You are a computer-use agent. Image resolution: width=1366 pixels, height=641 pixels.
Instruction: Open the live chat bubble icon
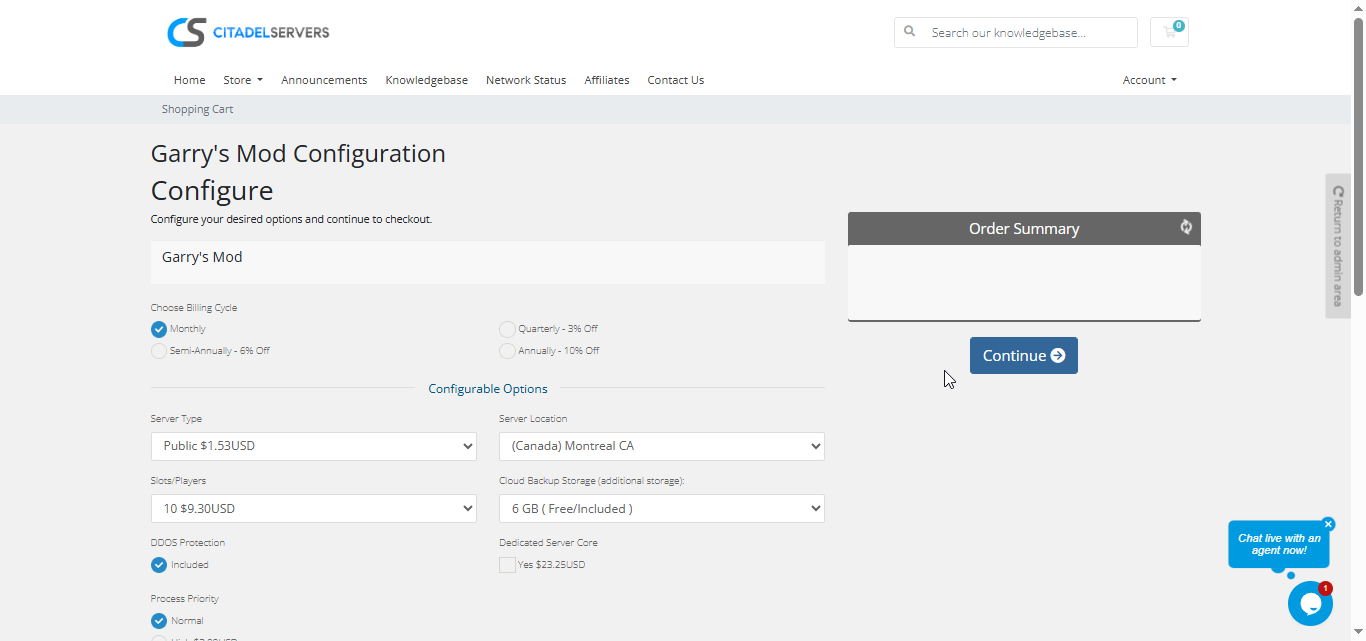1309,604
